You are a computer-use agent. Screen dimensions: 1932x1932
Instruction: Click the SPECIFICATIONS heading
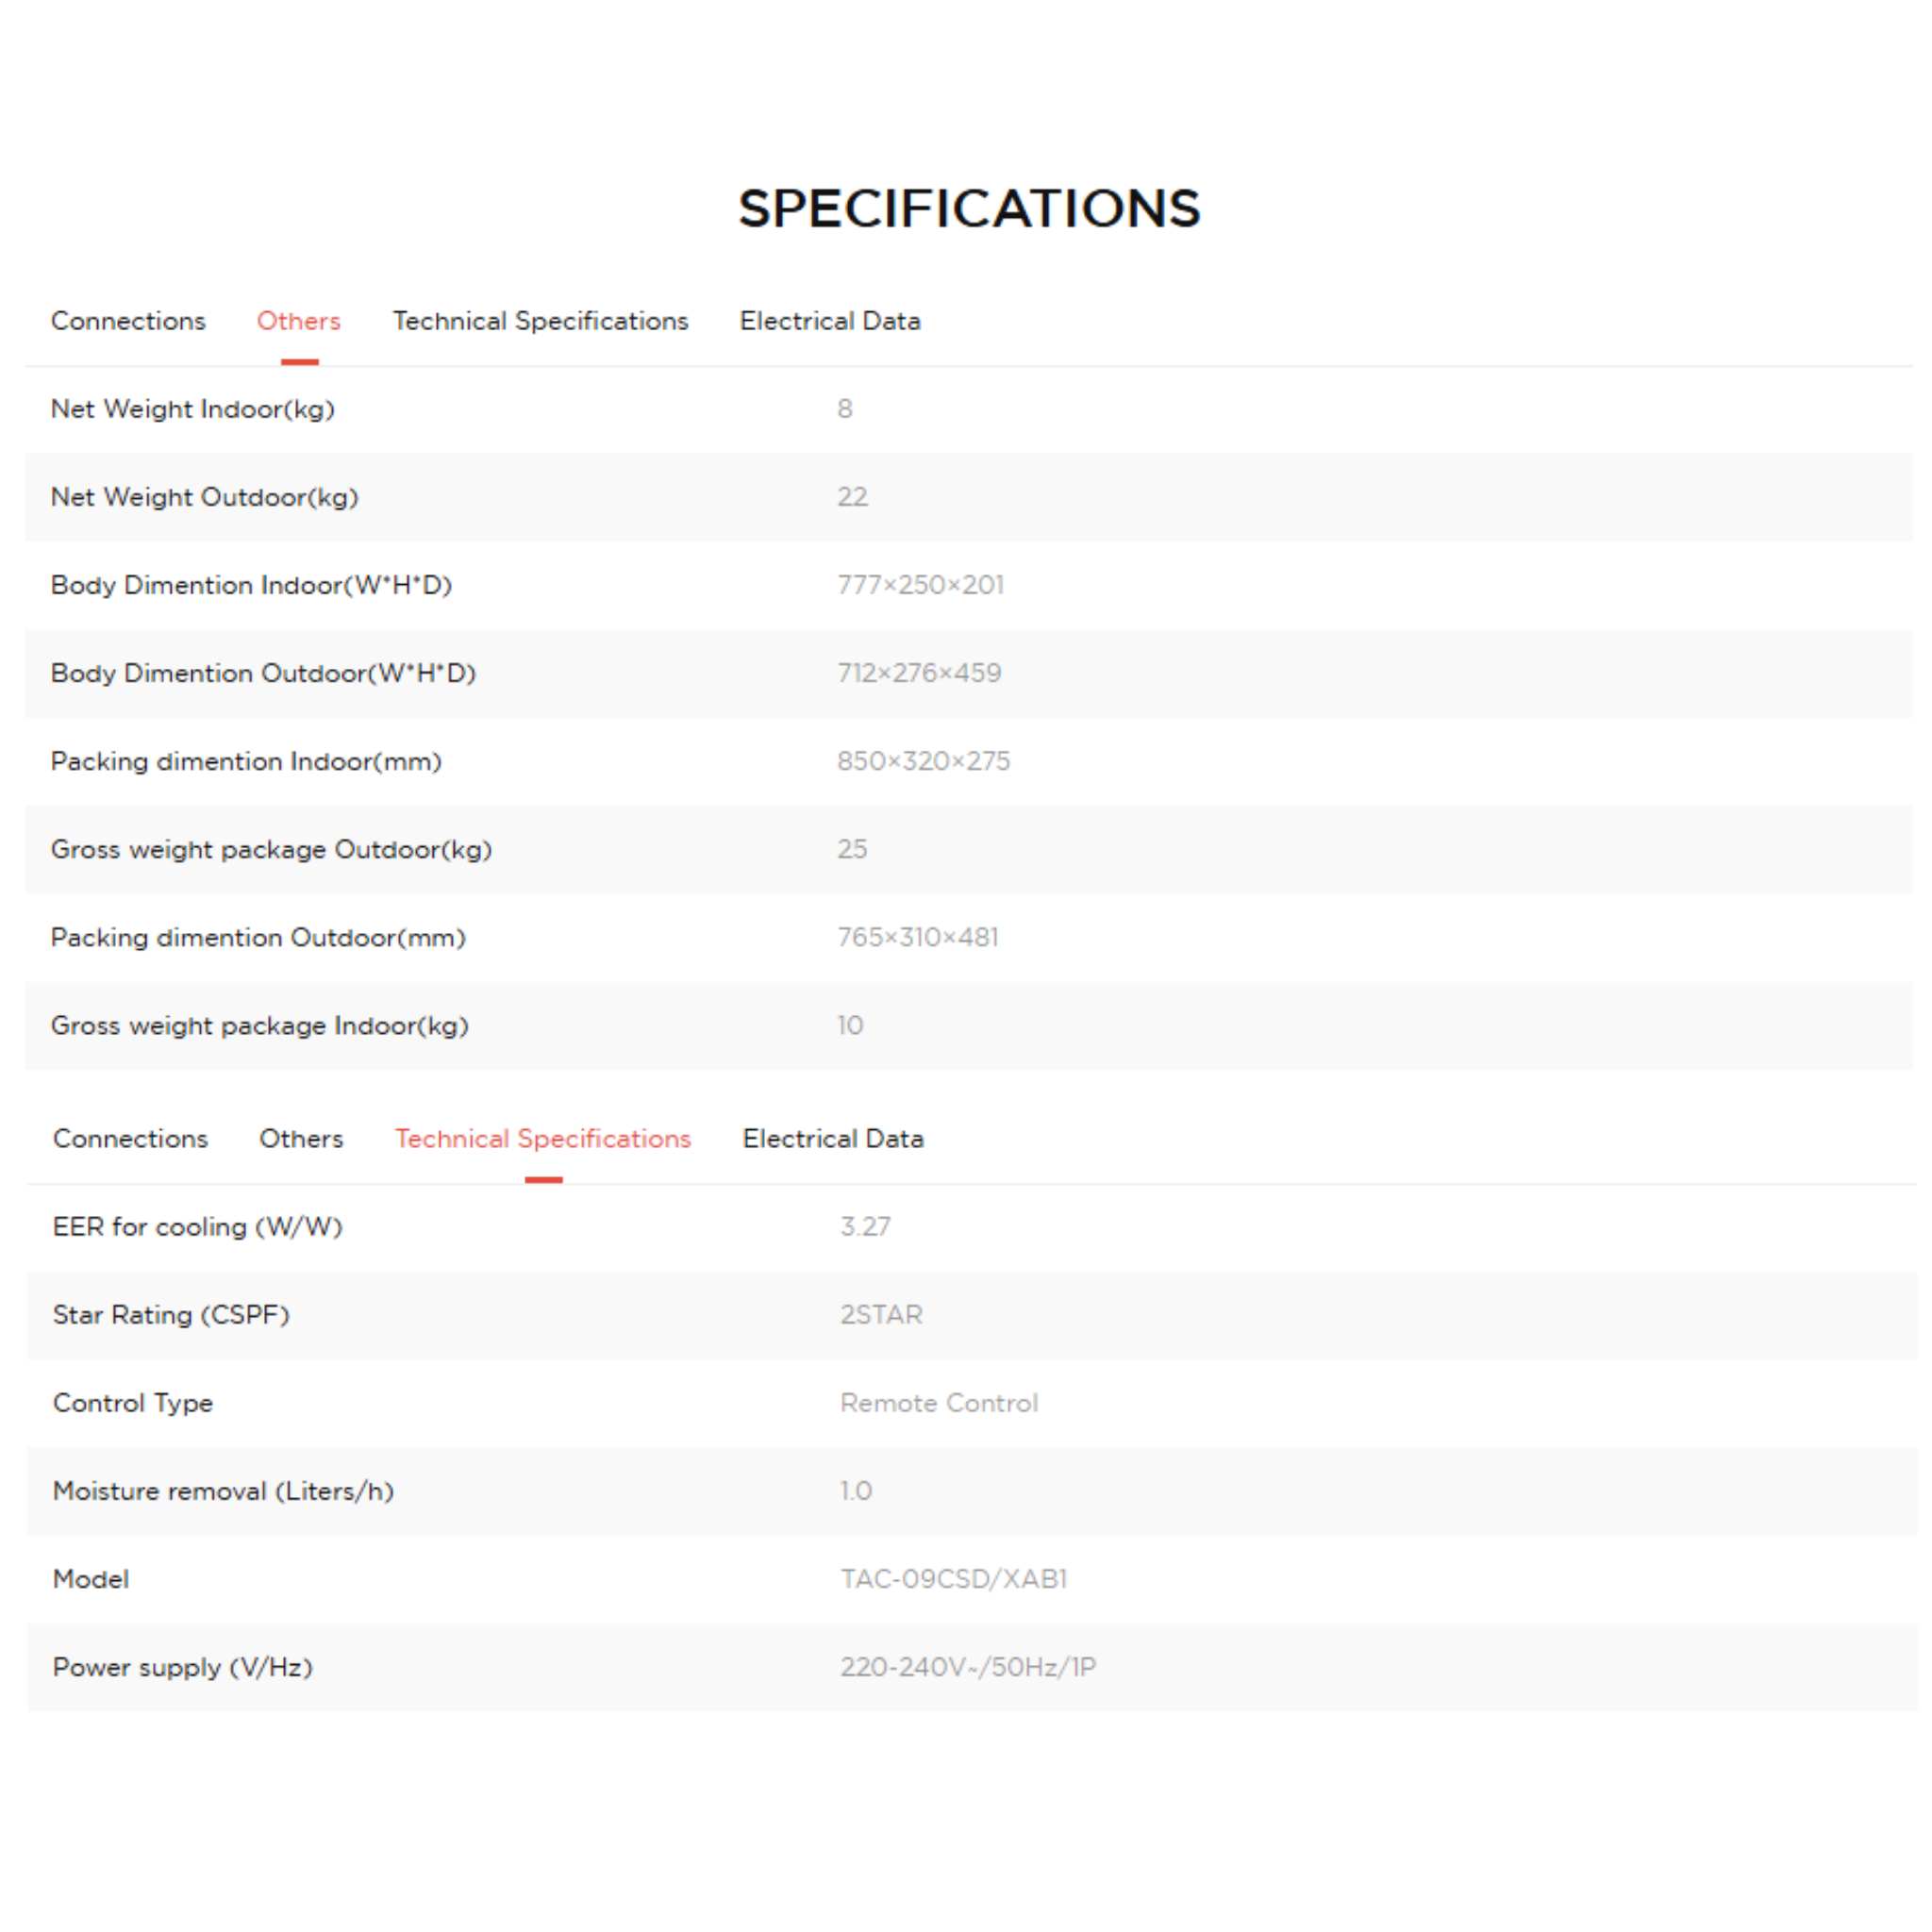[968, 208]
